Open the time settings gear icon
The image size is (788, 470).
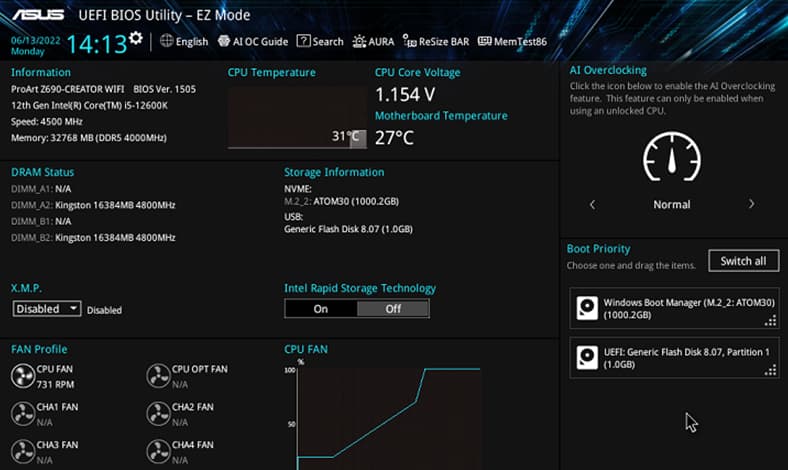point(136,38)
